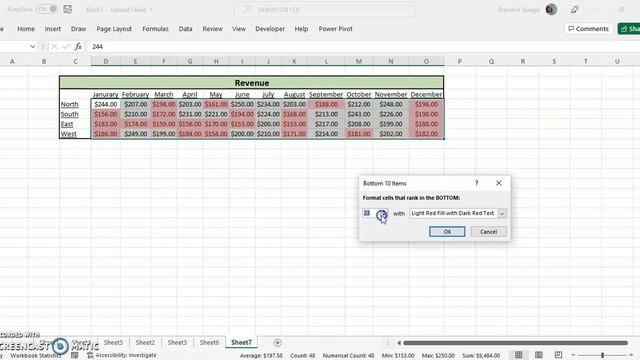Open the View ribbon tab
This screenshot has width=640, height=360.
pyautogui.click(x=239, y=29)
